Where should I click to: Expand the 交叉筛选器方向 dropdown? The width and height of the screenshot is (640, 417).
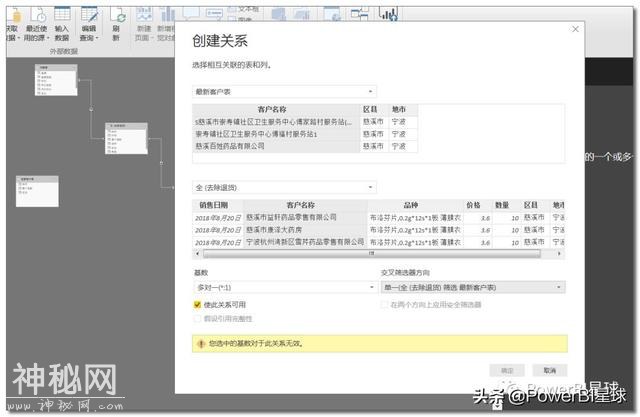coord(472,287)
